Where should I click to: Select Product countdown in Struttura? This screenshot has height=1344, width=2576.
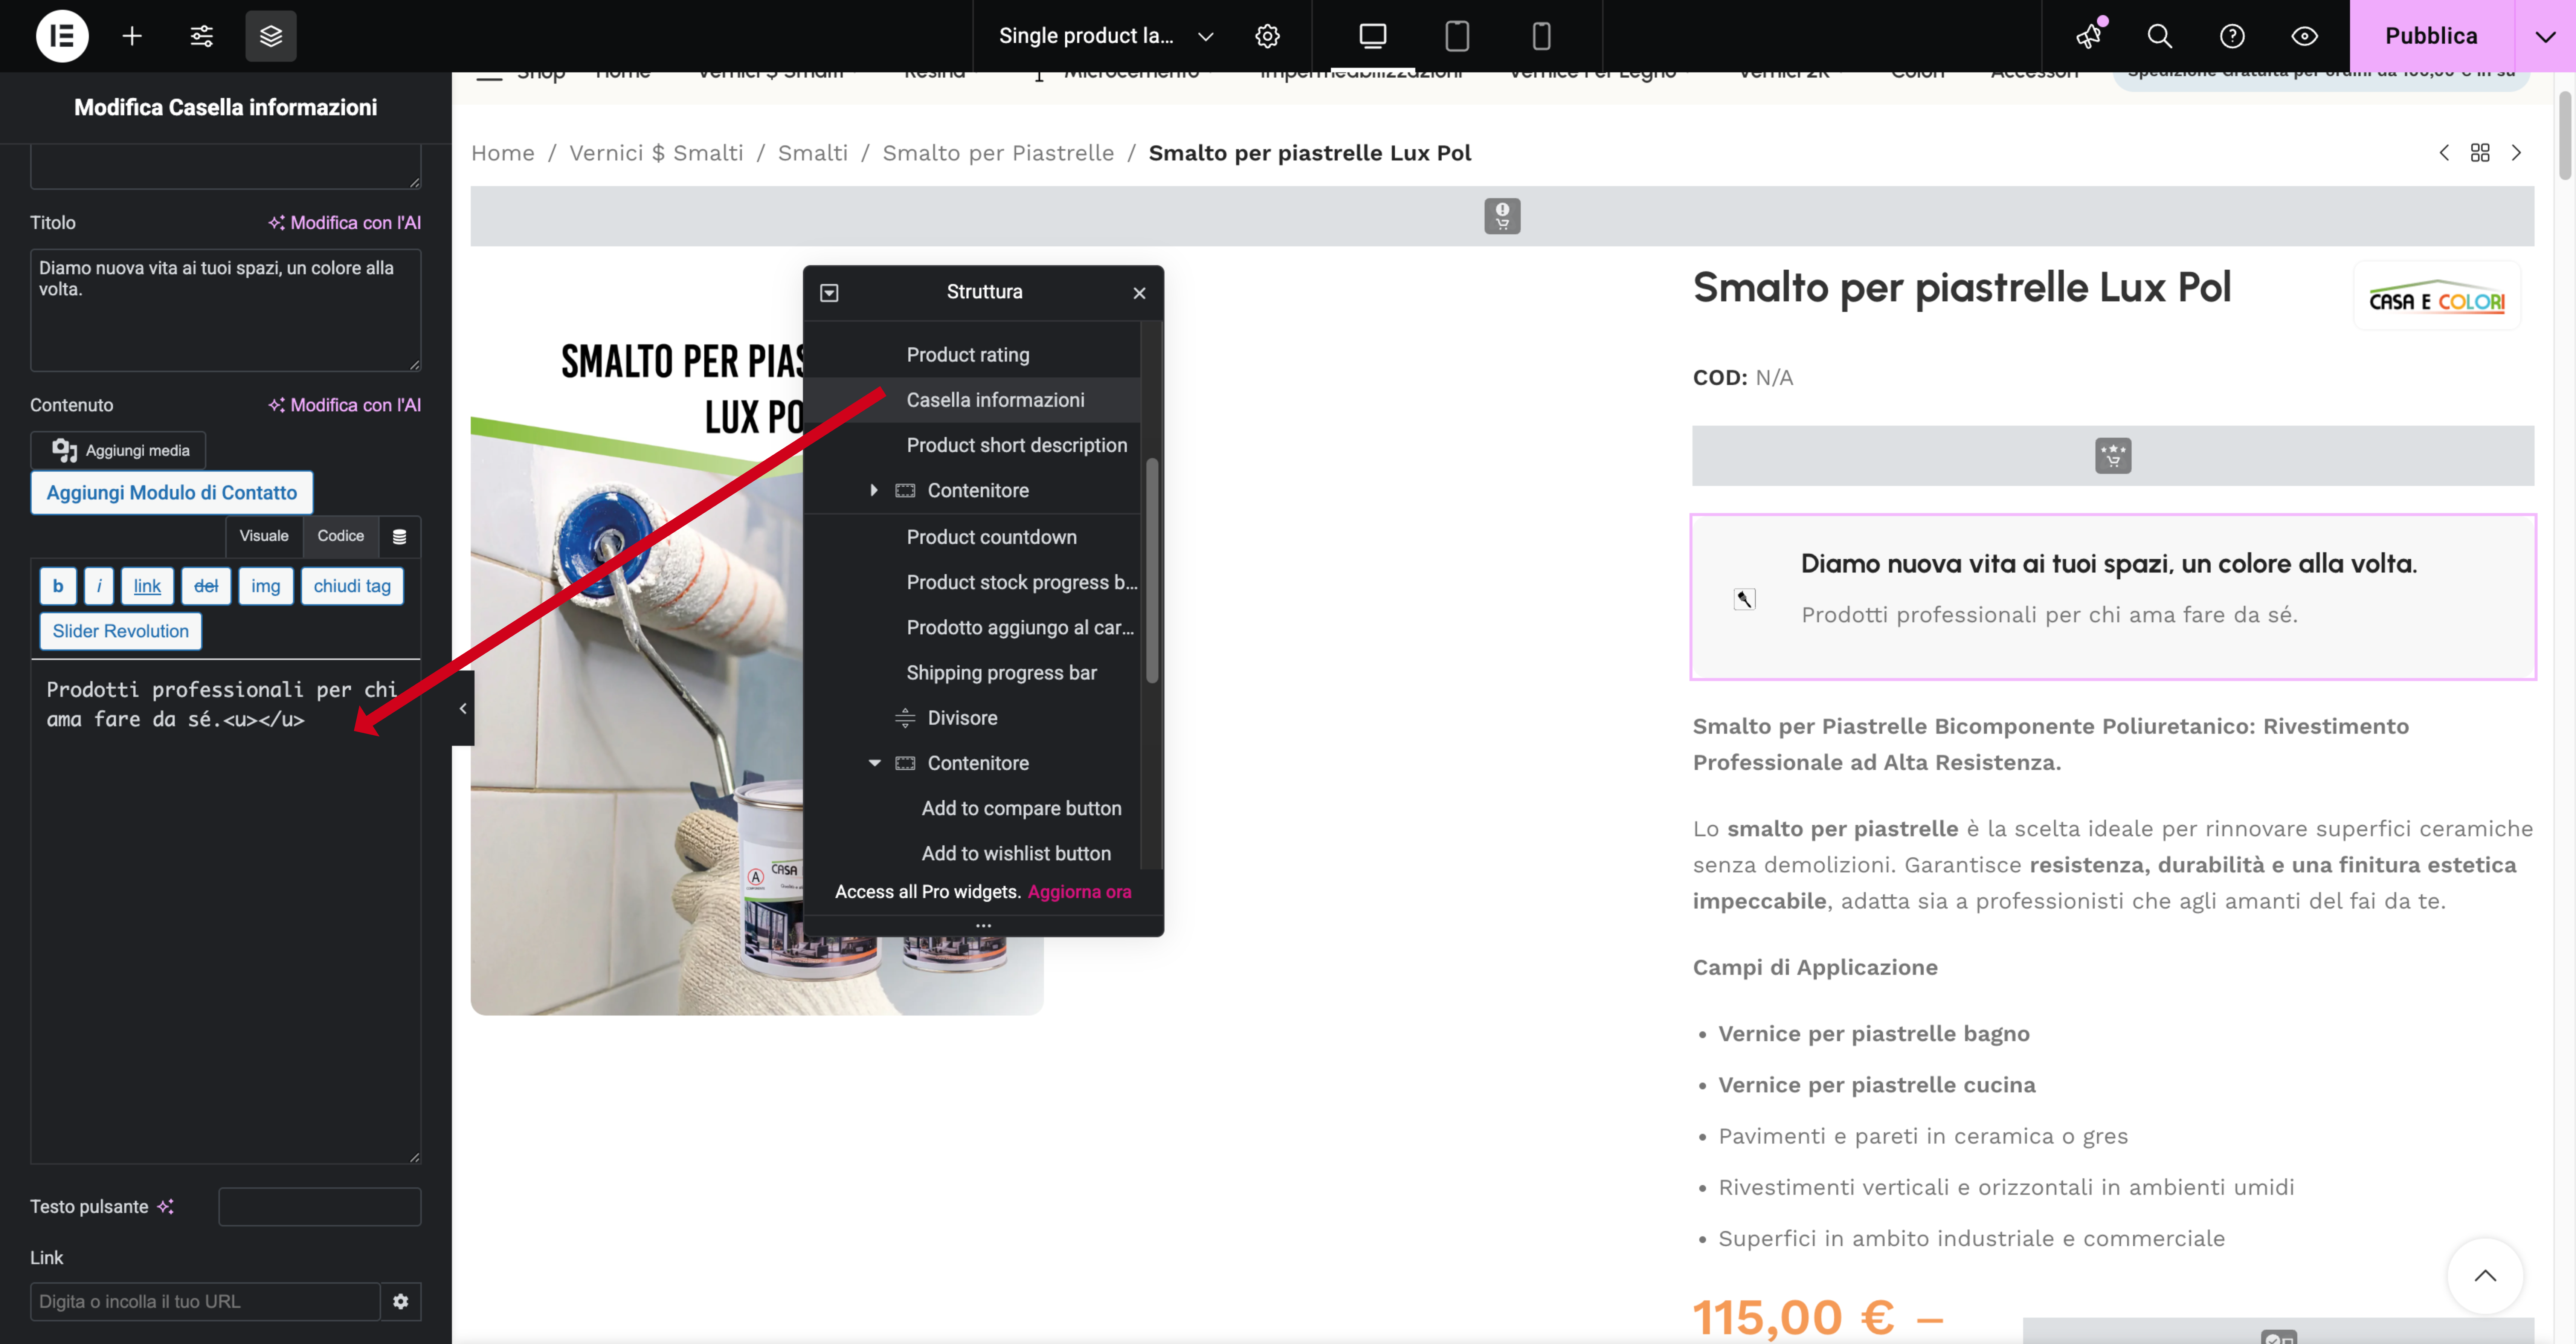tap(991, 537)
